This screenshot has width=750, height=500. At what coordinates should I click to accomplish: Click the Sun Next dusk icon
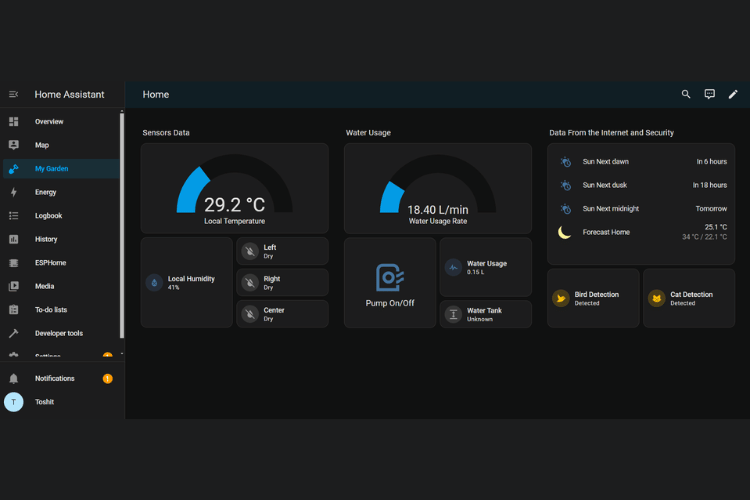(565, 185)
